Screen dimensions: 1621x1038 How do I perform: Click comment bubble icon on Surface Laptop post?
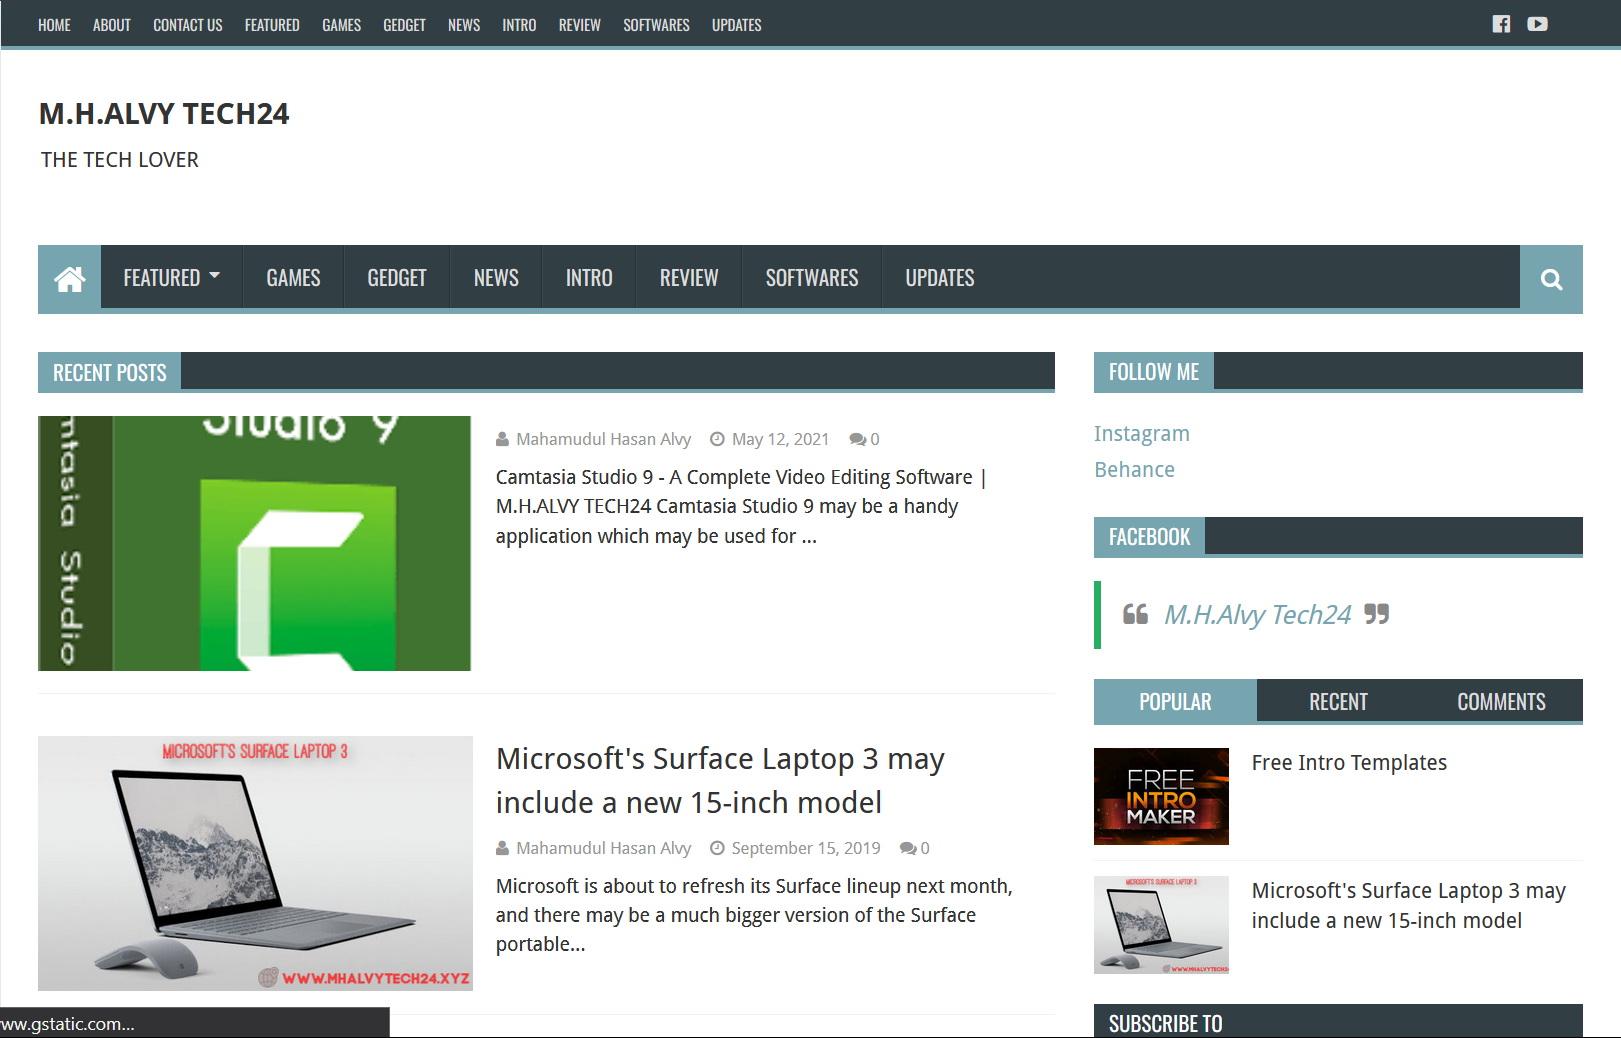coord(908,848)
